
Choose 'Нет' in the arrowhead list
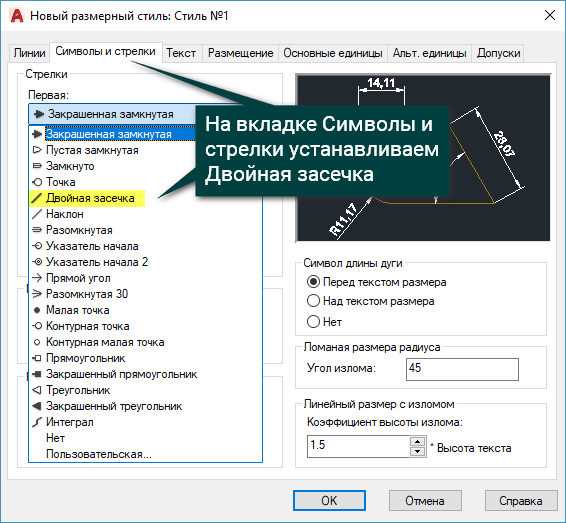(55, 438)
